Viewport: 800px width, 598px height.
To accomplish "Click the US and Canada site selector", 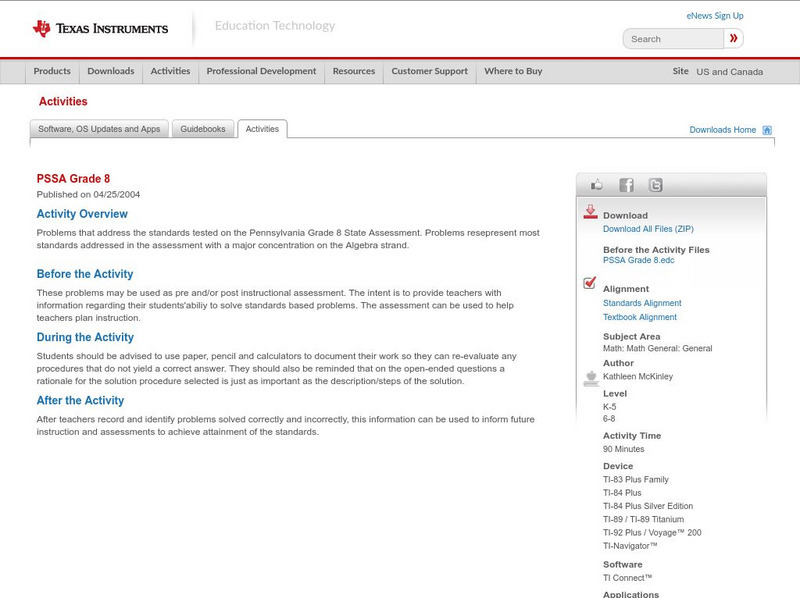I will click(730, 72).
